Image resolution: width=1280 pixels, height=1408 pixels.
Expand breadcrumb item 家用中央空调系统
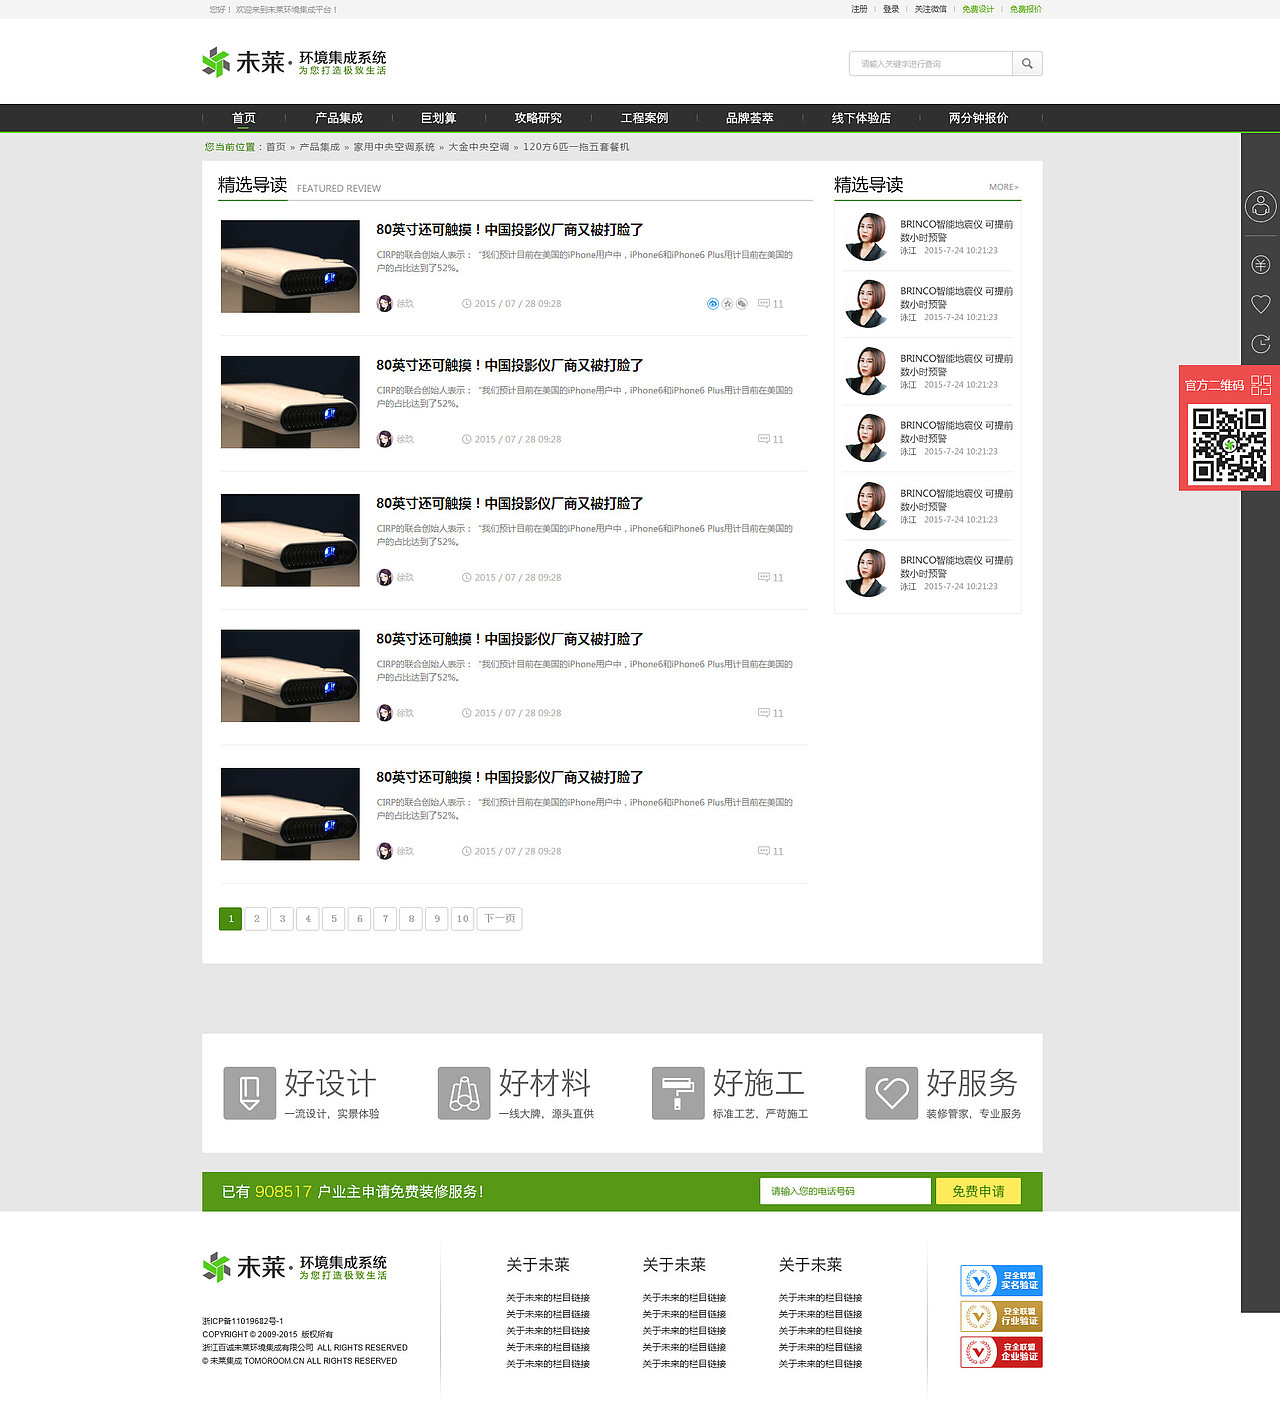tap(391, 146)
